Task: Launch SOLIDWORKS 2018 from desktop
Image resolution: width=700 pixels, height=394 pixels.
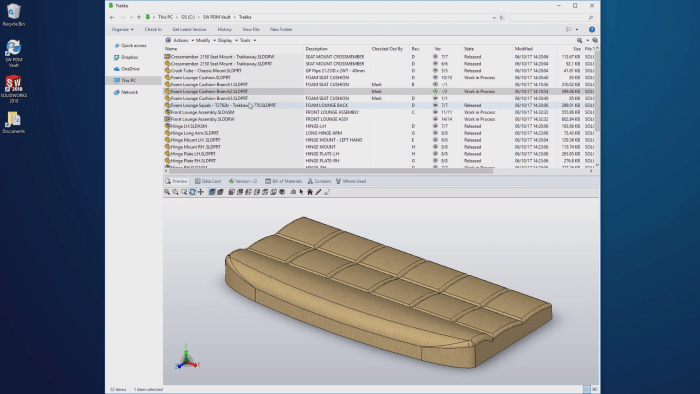Action: click(x=13, y=89)
